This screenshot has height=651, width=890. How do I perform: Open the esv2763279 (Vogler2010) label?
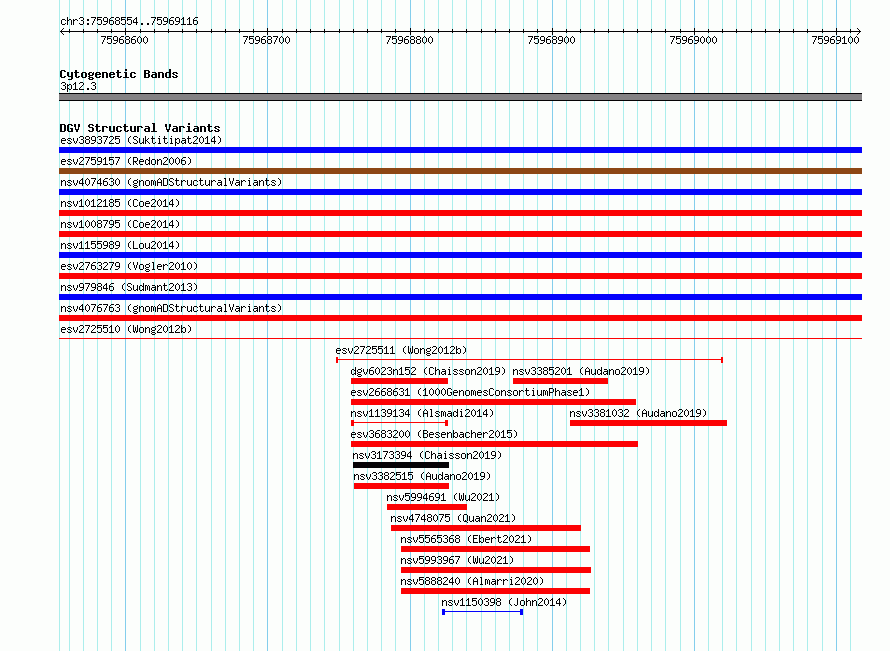click(129, 266)
